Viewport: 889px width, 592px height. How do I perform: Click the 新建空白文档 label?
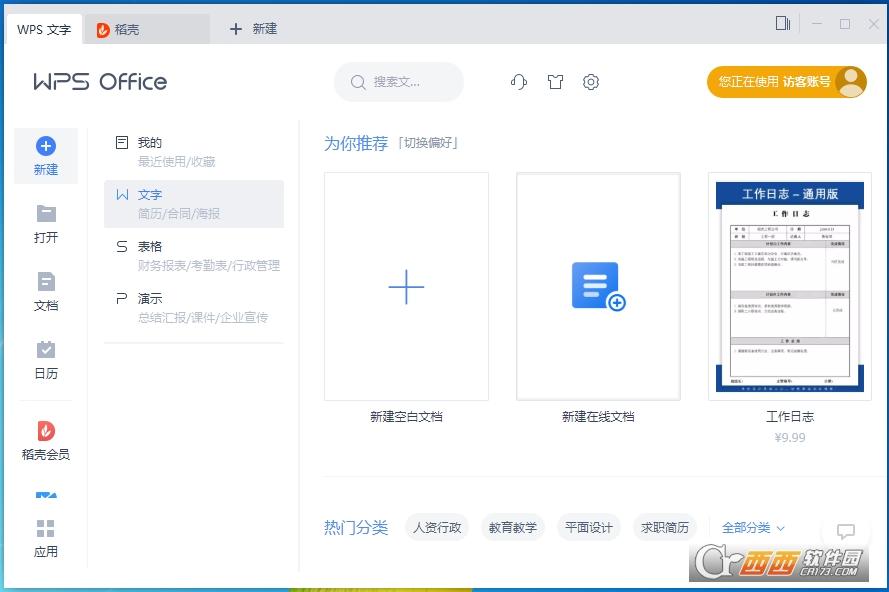click(x=406, y=417)
